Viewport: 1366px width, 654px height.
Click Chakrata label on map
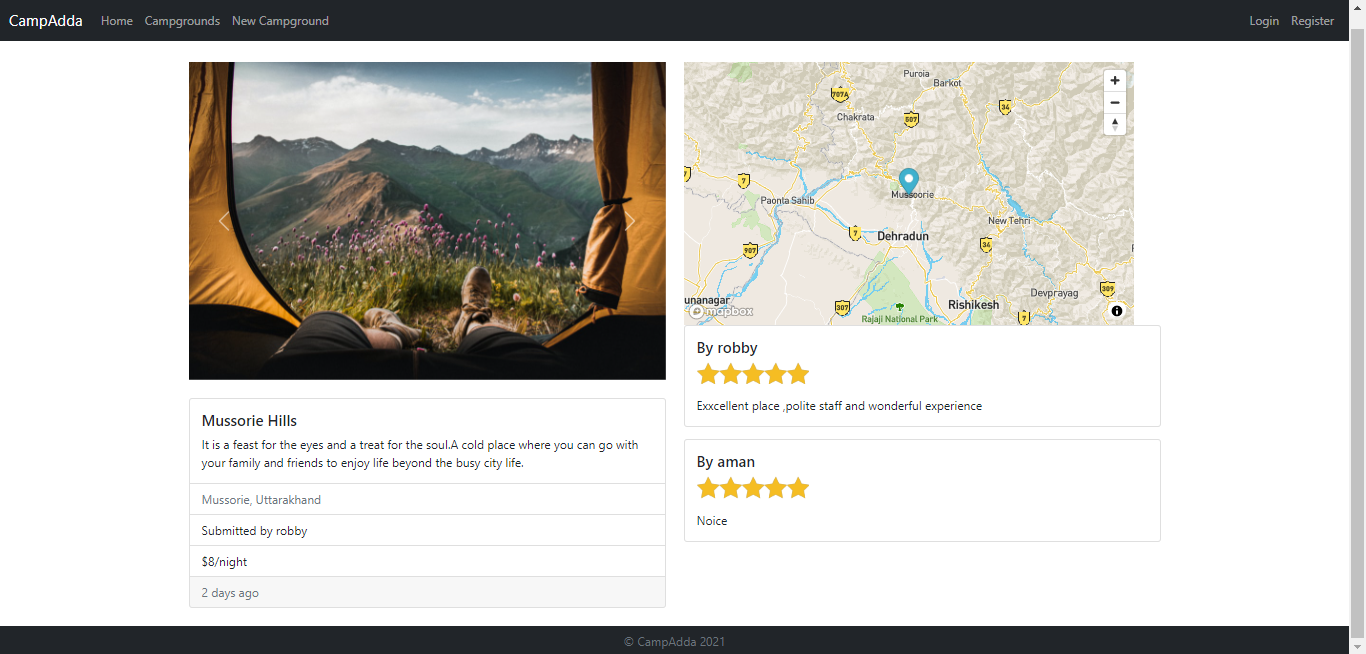pos(855,117)
